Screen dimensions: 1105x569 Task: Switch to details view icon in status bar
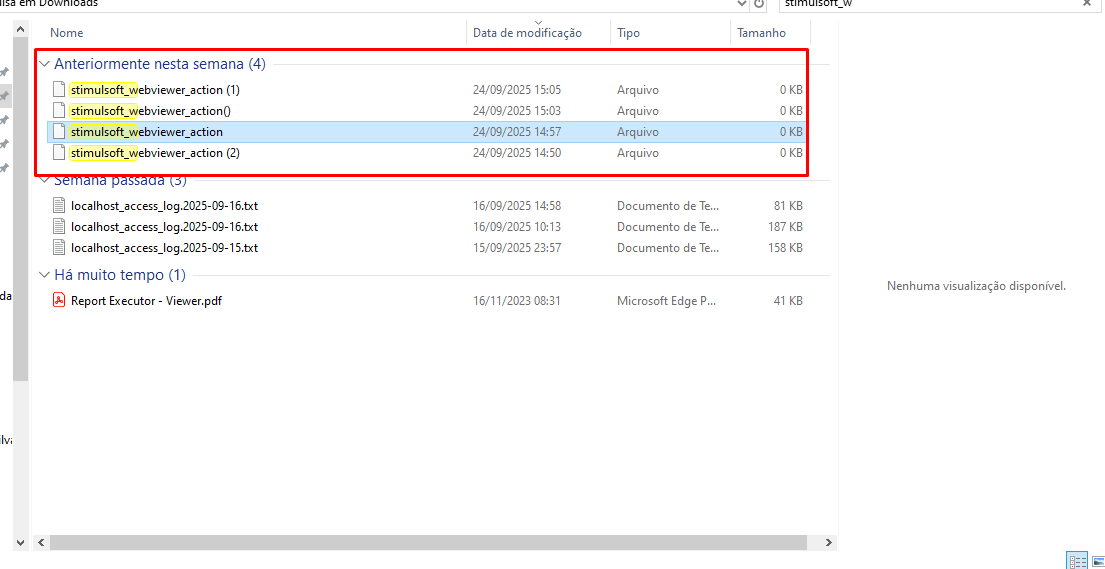1077,561
